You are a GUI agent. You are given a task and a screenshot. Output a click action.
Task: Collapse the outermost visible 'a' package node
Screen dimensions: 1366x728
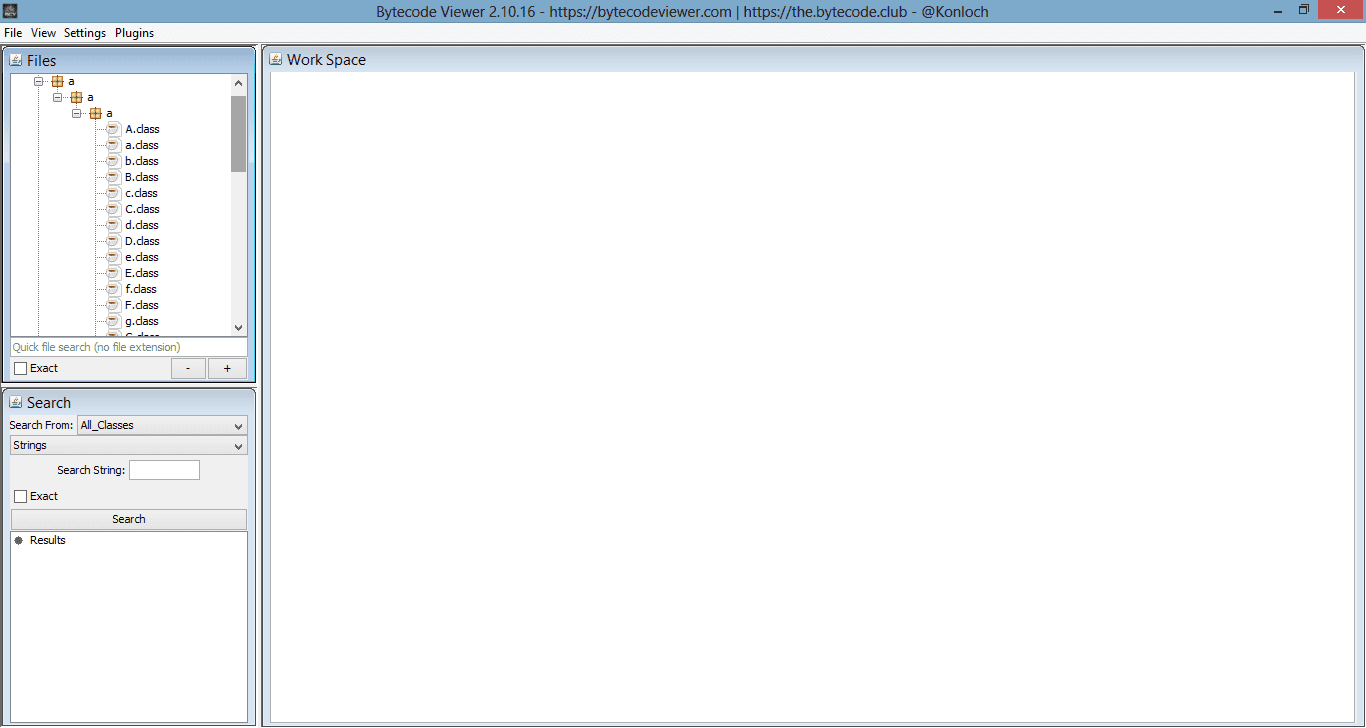[x=39, y=81]
